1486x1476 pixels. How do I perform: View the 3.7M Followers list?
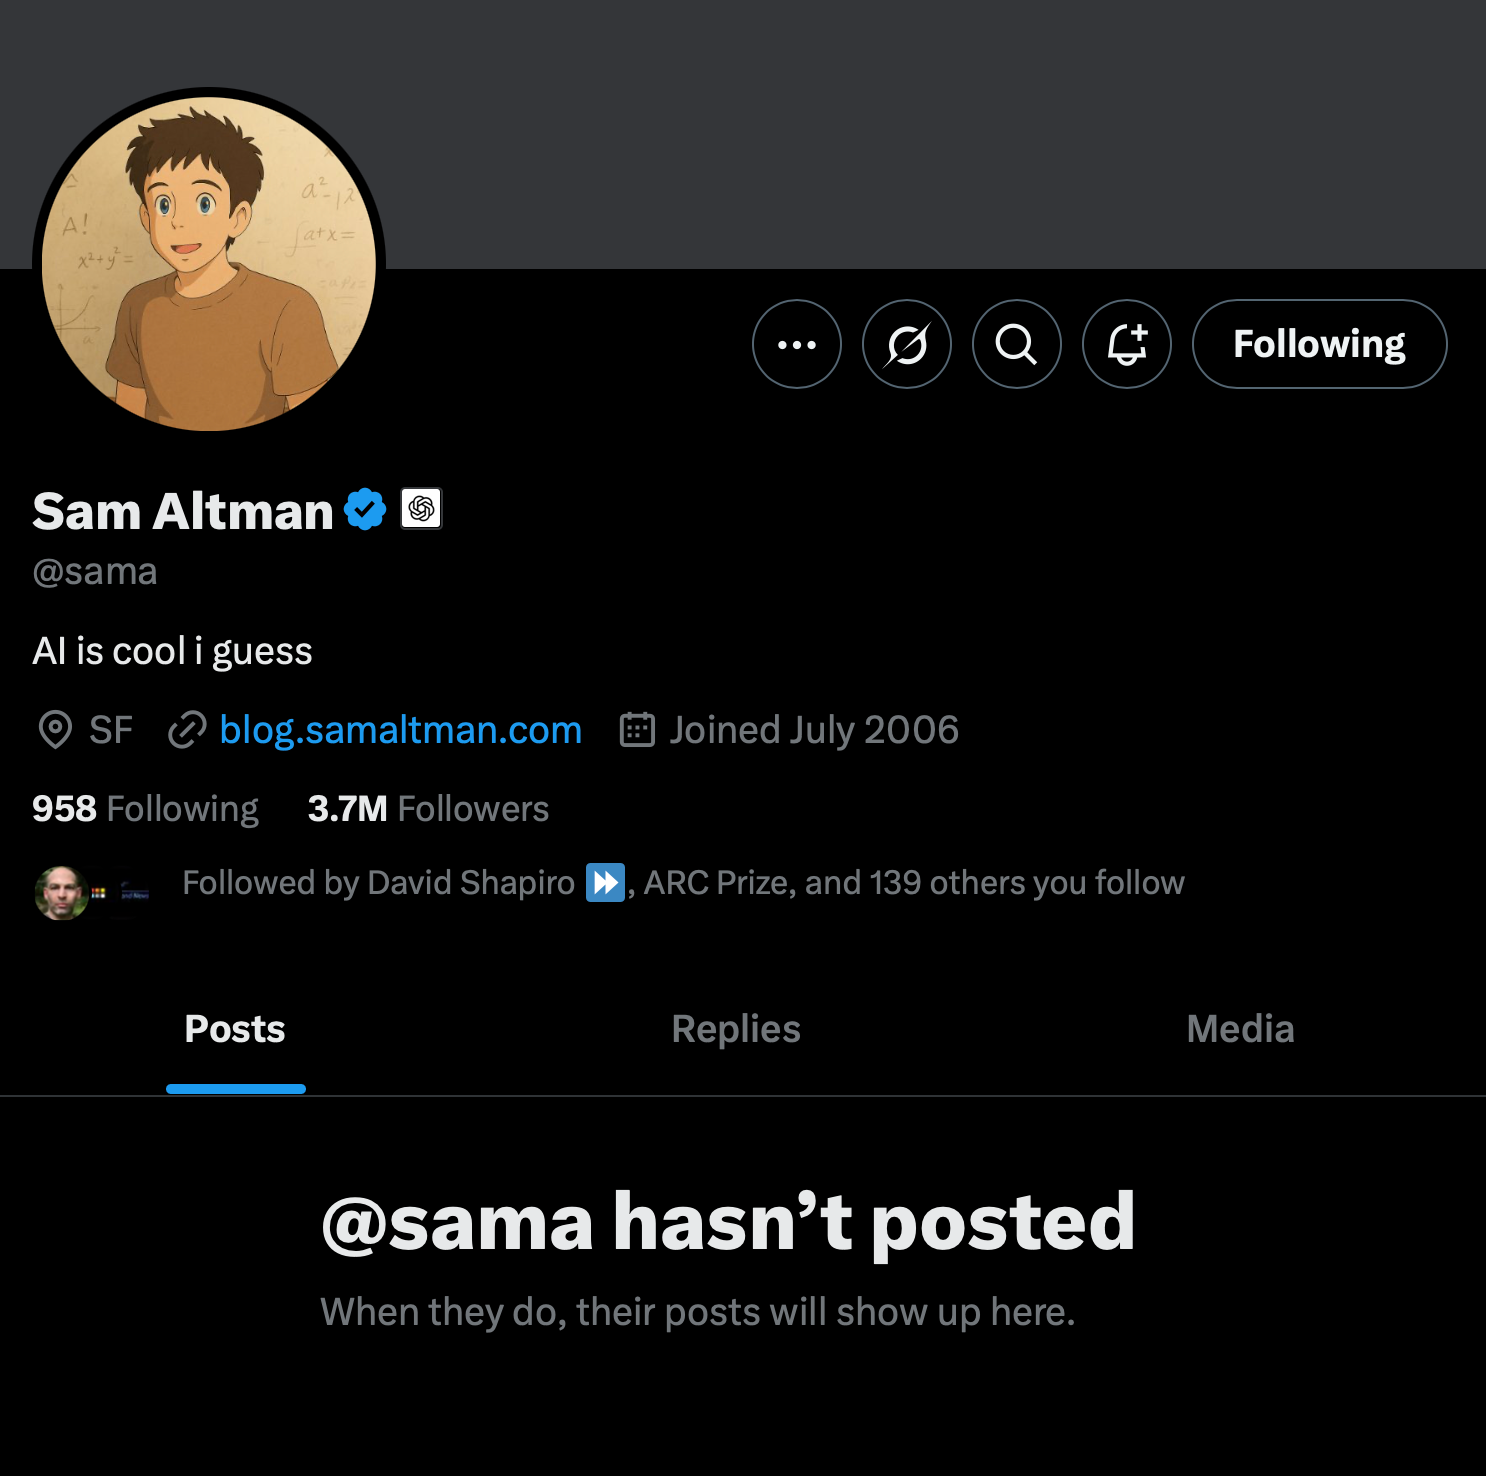[428, 809]
